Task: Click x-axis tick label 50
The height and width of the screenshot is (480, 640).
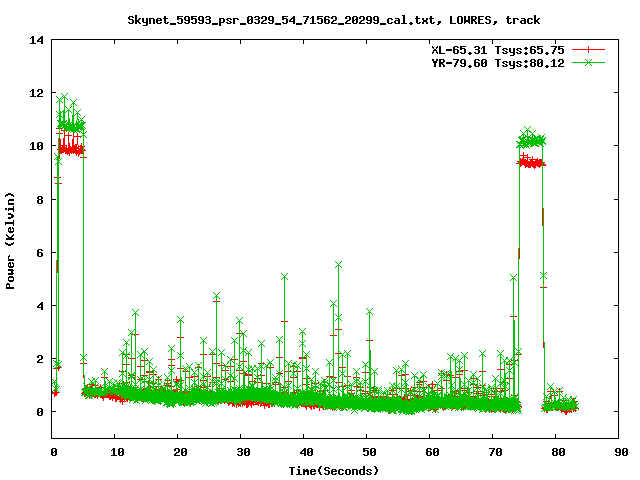Action: [369, 452]
